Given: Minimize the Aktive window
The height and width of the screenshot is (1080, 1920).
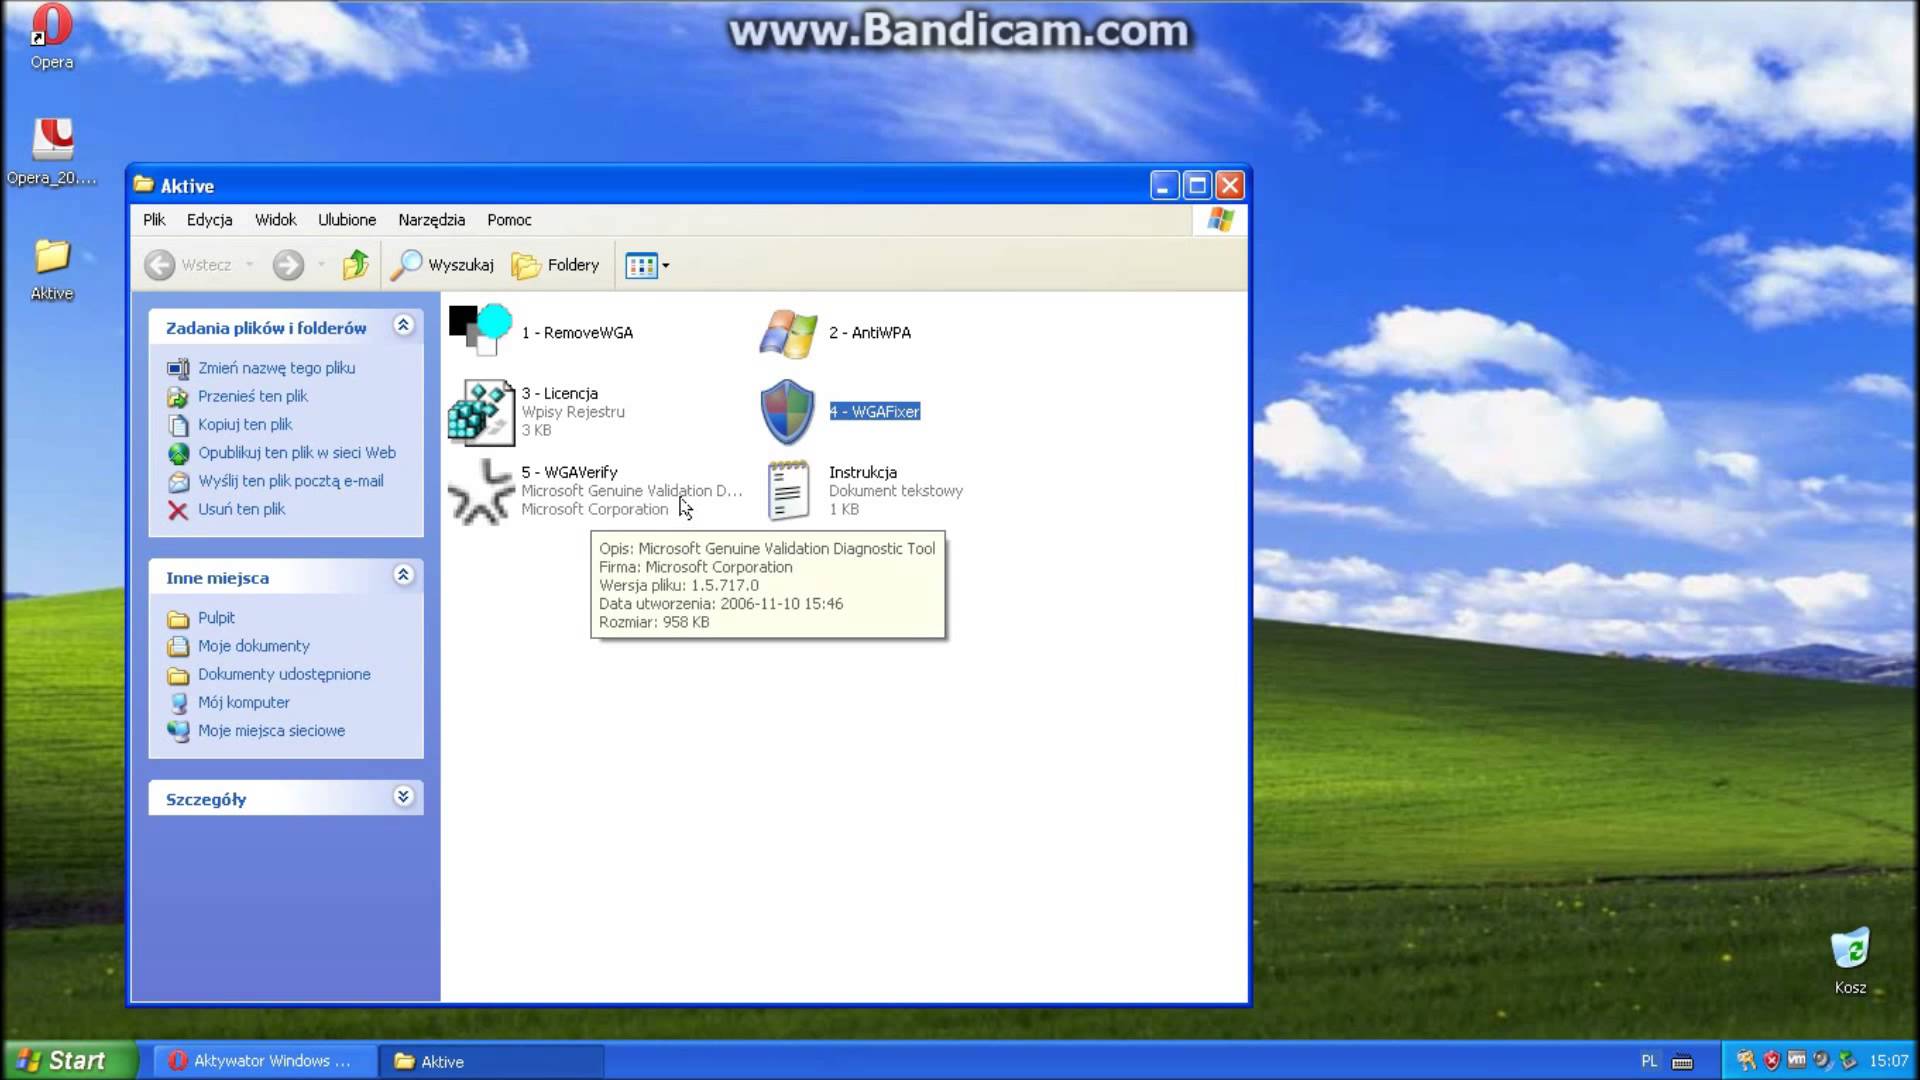Looking at the screenshot, I should point(1164,186).
